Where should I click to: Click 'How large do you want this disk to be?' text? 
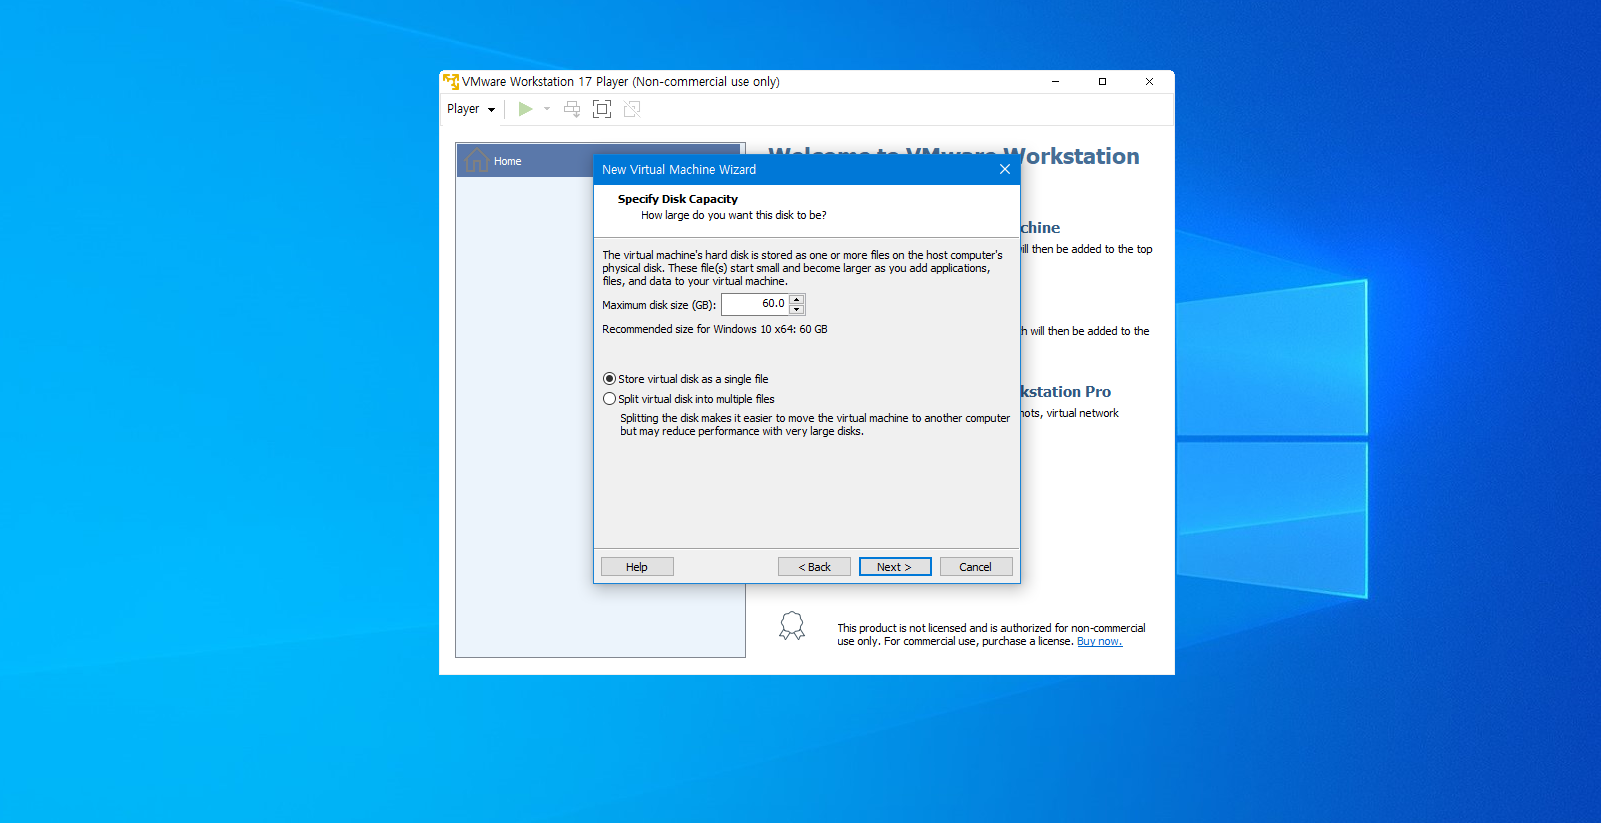[734, 215]
